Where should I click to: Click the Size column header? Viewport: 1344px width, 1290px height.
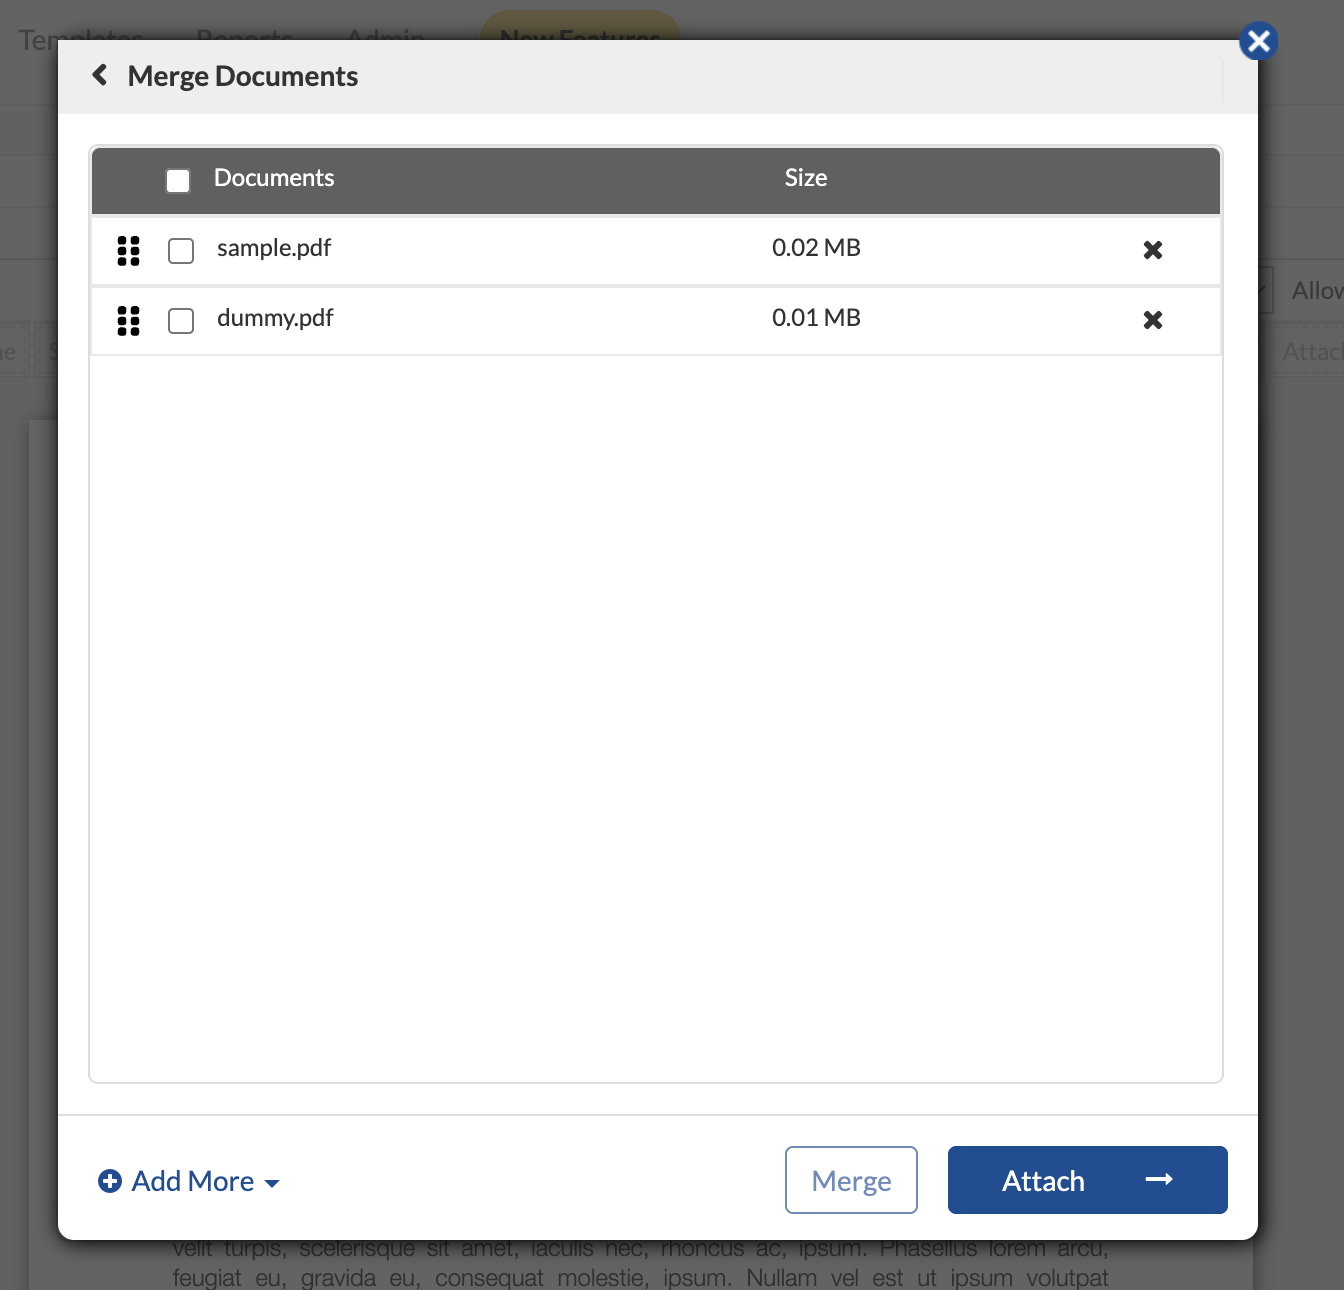[805, 178]
